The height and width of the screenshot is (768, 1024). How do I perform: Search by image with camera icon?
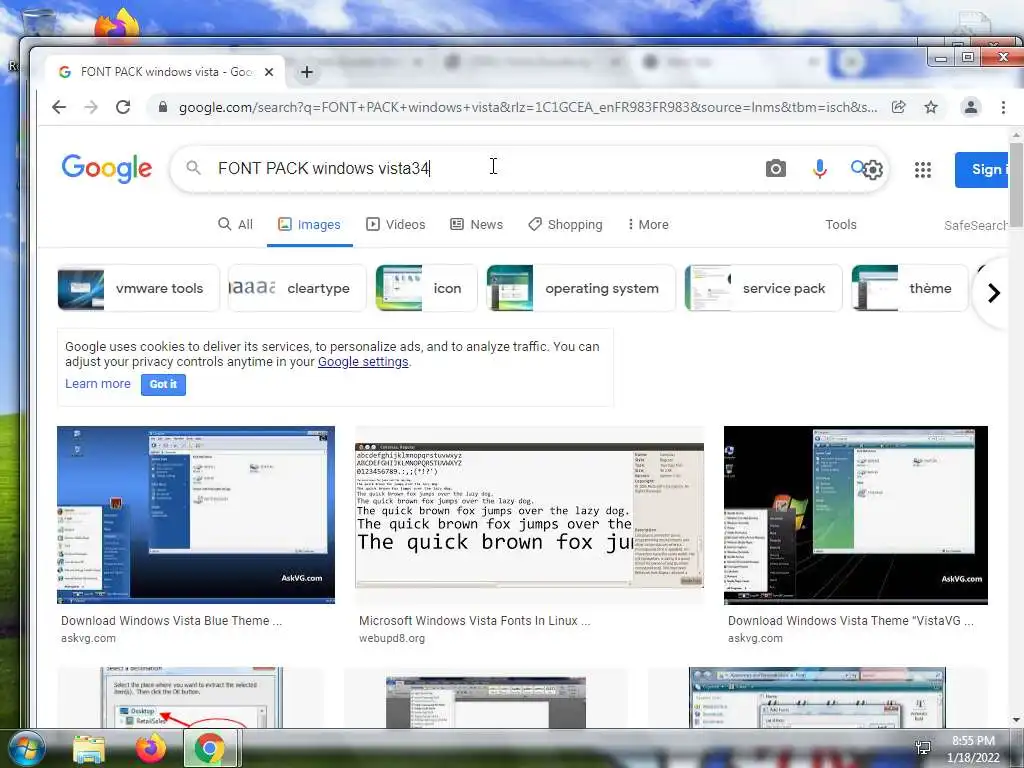tap(775, 168)
